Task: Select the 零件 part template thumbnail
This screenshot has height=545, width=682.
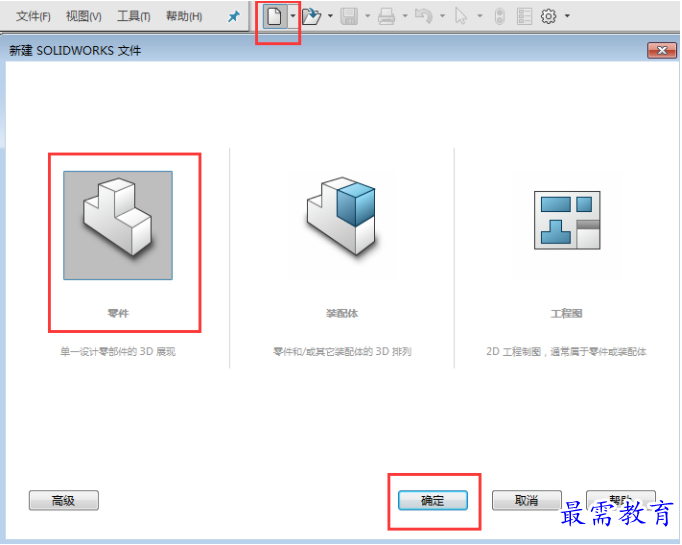Action: point(118,225)
